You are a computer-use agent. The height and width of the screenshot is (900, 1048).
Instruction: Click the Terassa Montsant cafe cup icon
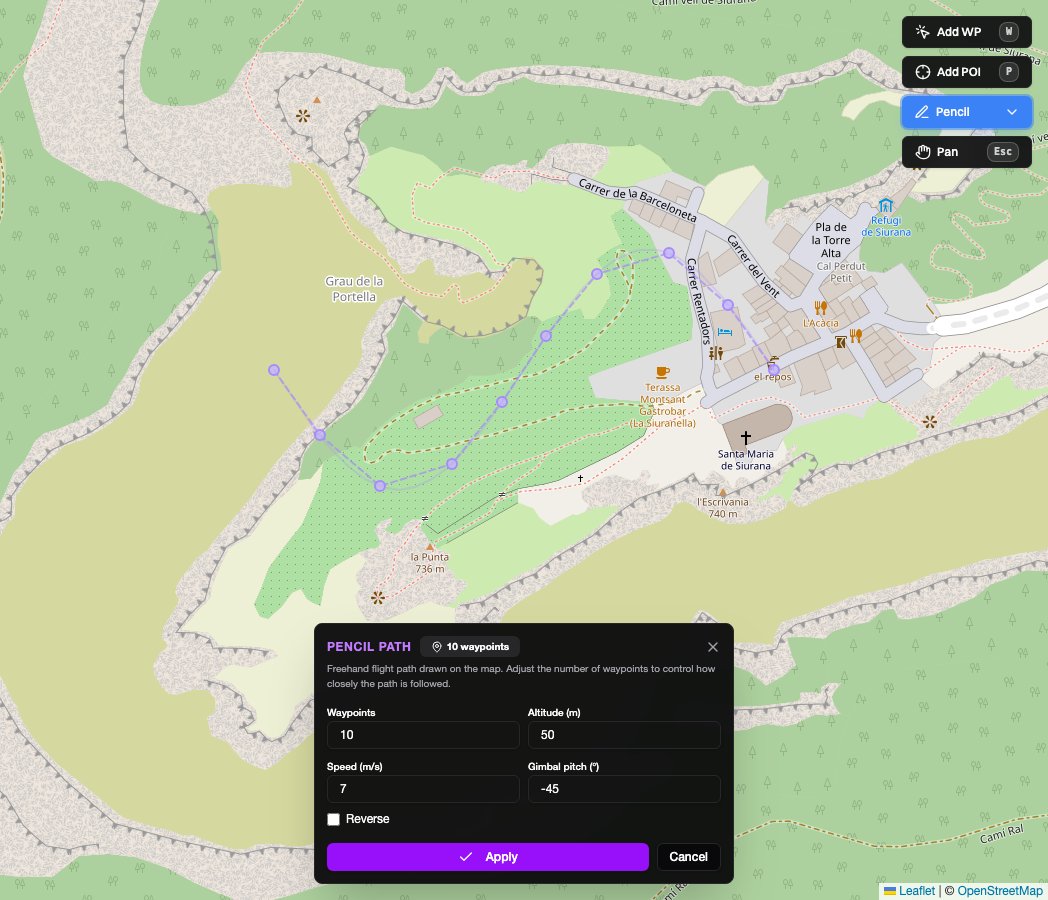pyautogui.click(x=662, y=372)
